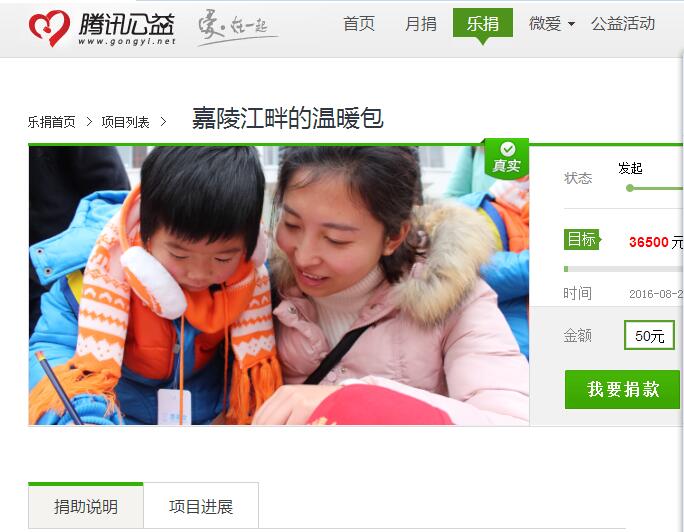Select the active 乐捐 navigation tab
The width and height of the screenshot is (684, 532).
(x=482, y=23)
